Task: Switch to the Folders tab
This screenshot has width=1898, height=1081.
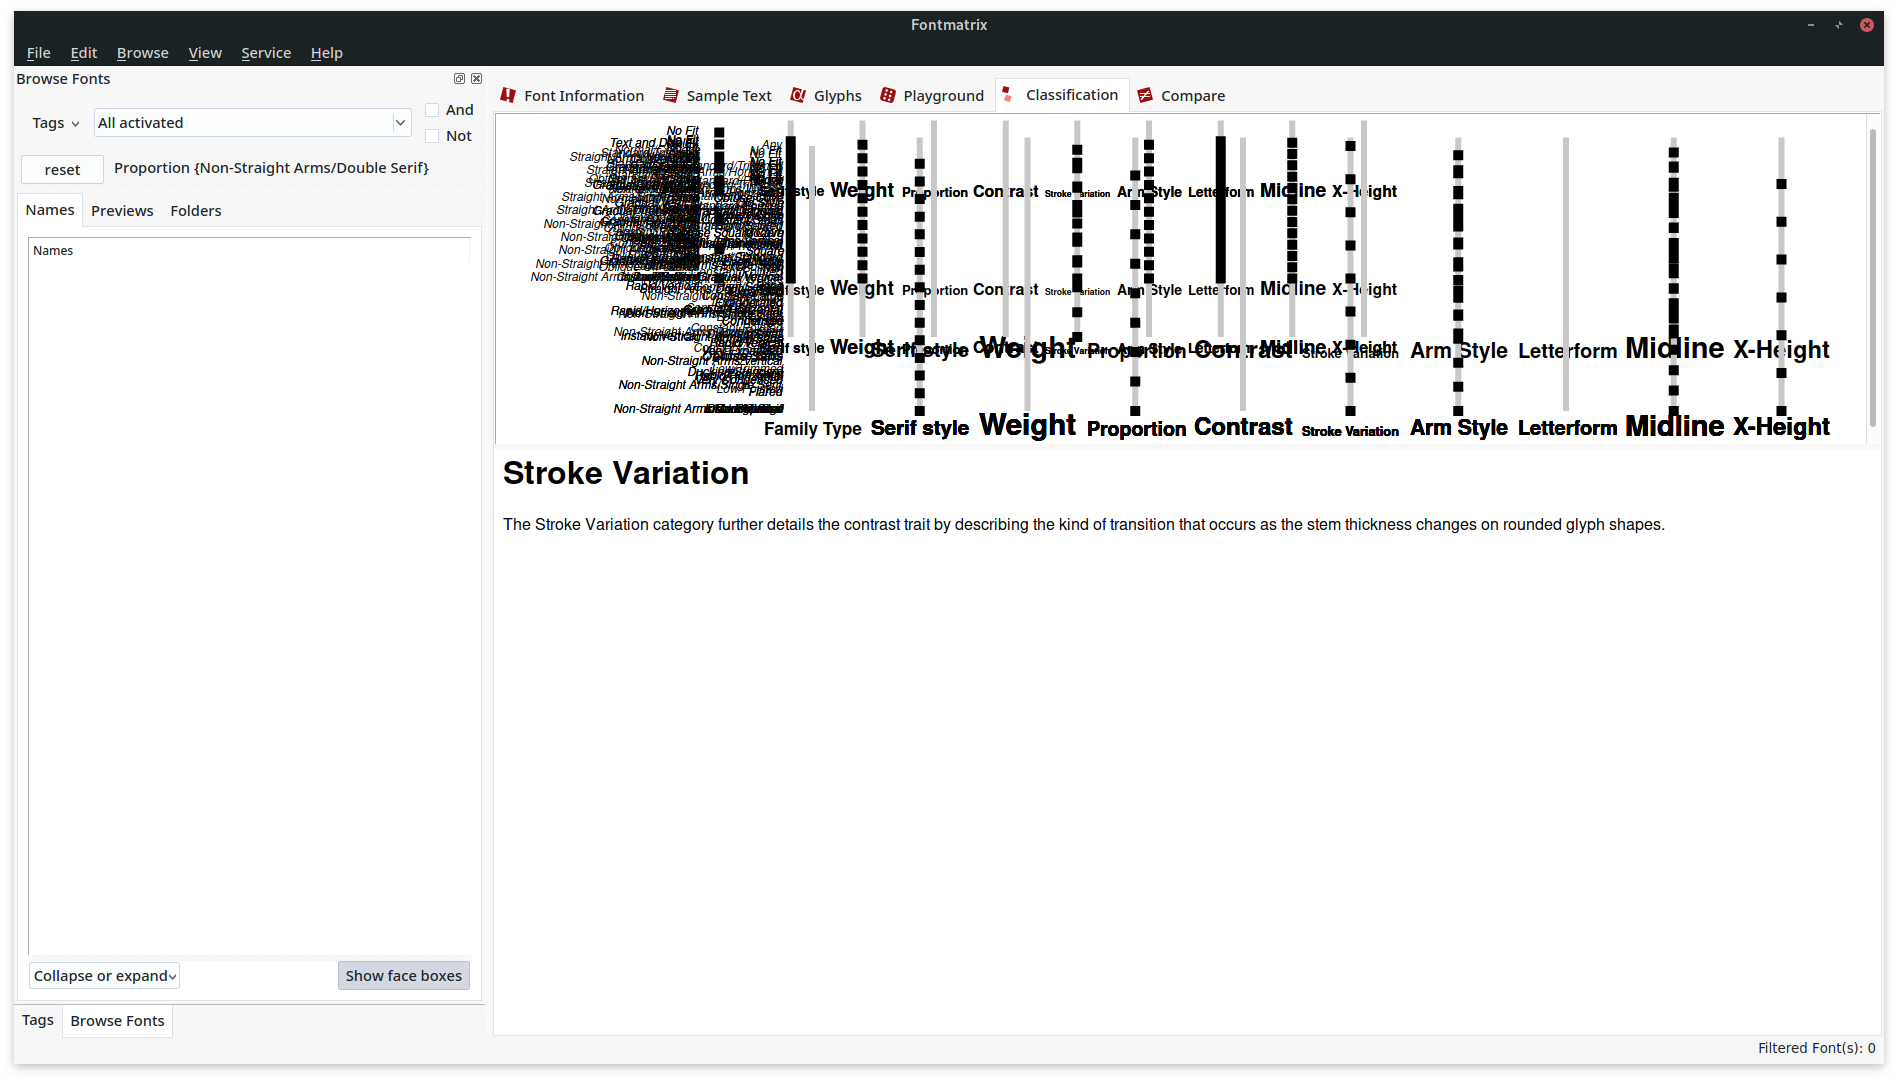Action: tap(196, 211)
